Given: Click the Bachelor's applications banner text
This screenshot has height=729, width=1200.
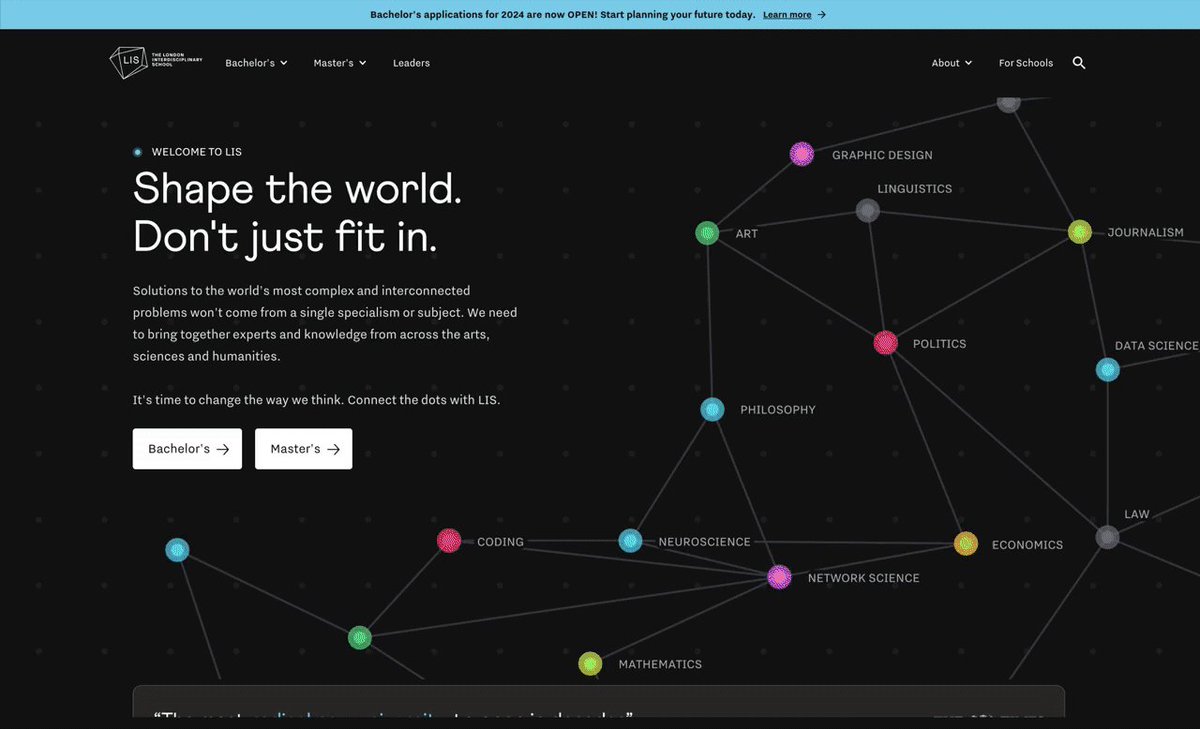Looking at the screenshot, I should click(563, 15).
